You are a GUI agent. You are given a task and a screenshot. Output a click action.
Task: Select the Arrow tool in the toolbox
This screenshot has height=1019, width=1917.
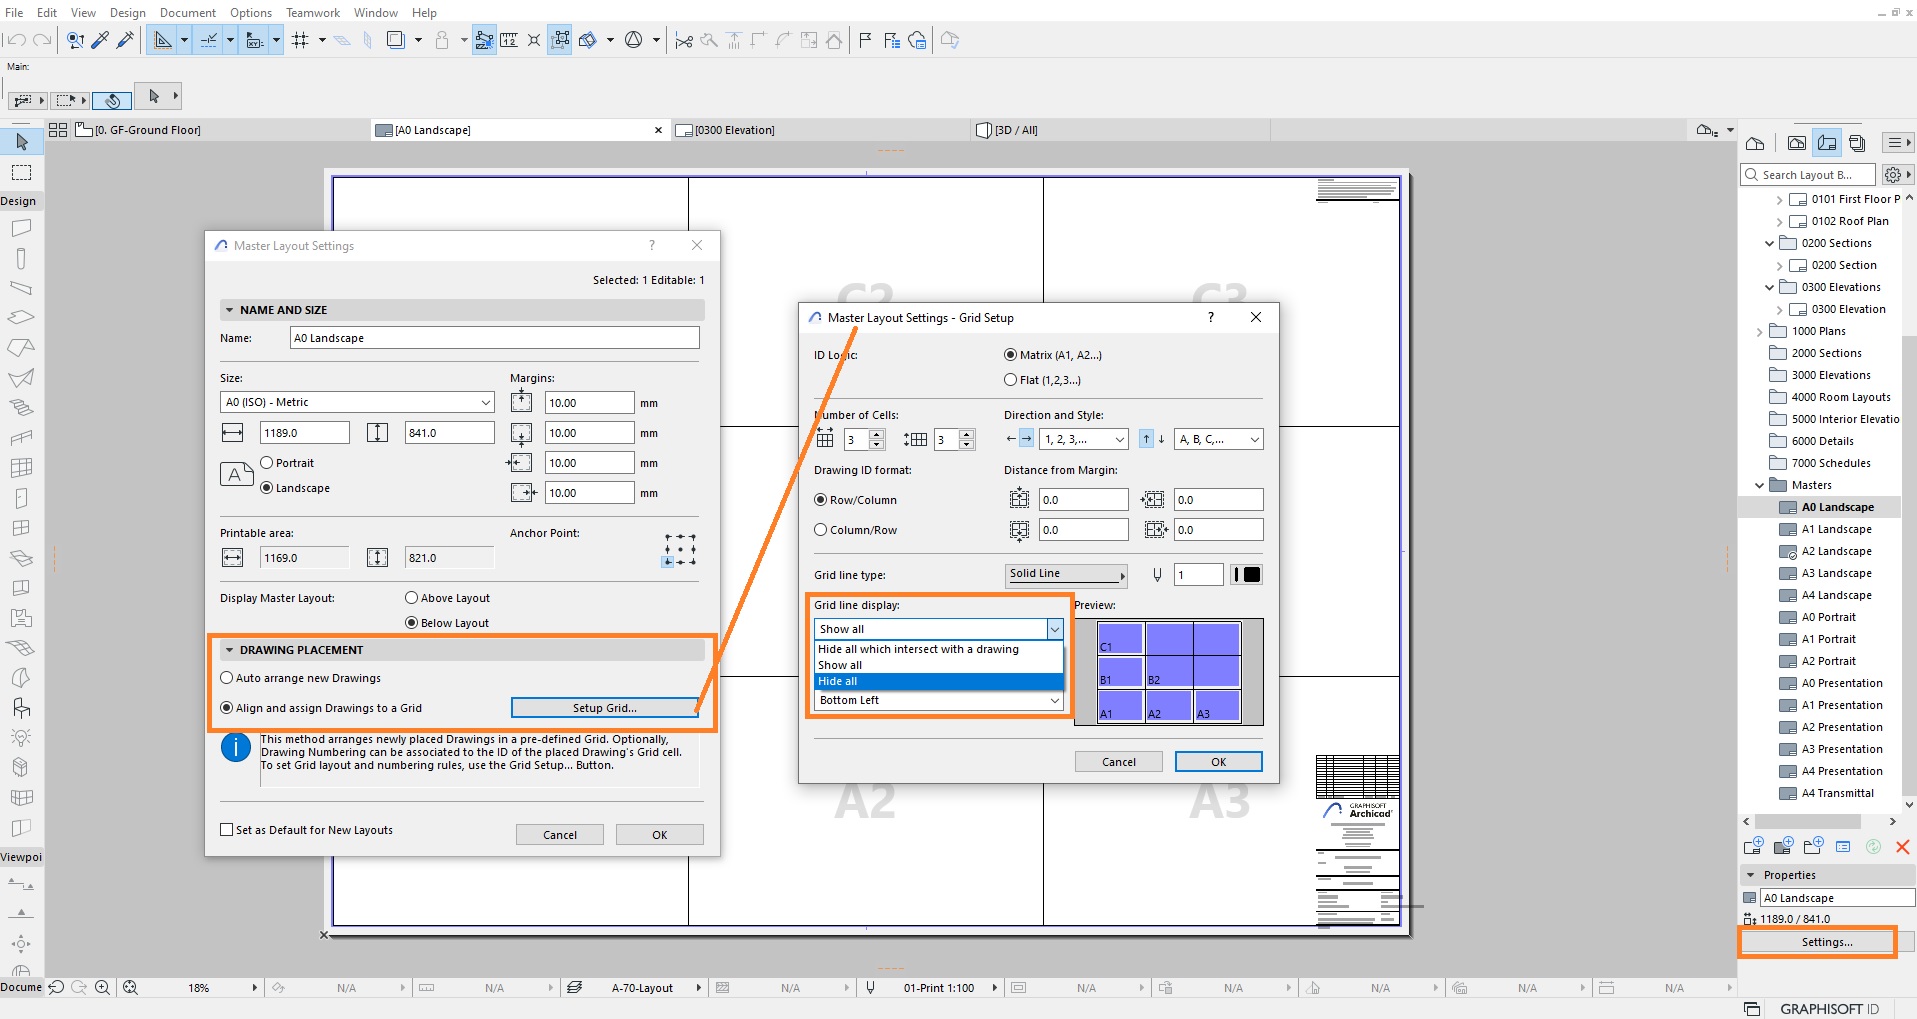22,142
